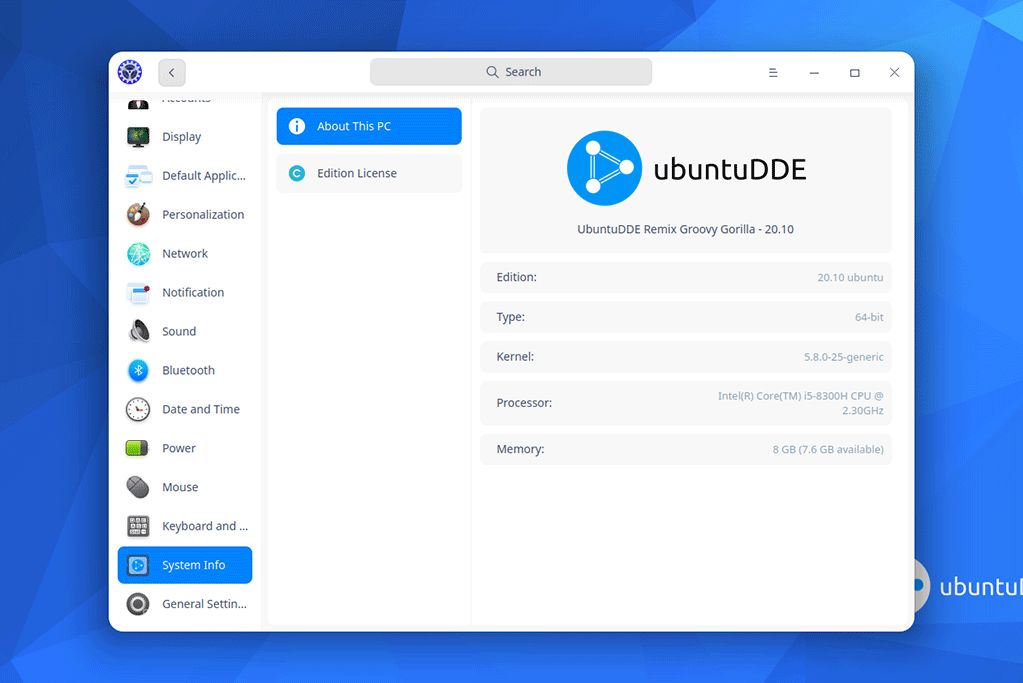Screen dimensions: 1023x683
Task: Go back with the back arrow button
Action: pyautogui.click(x=172, y=72)
